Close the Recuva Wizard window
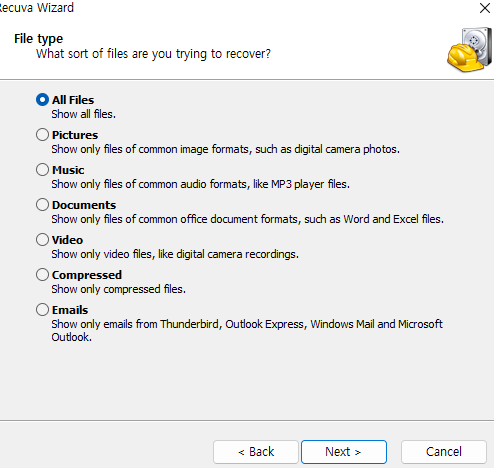 [x=484, y=8]
